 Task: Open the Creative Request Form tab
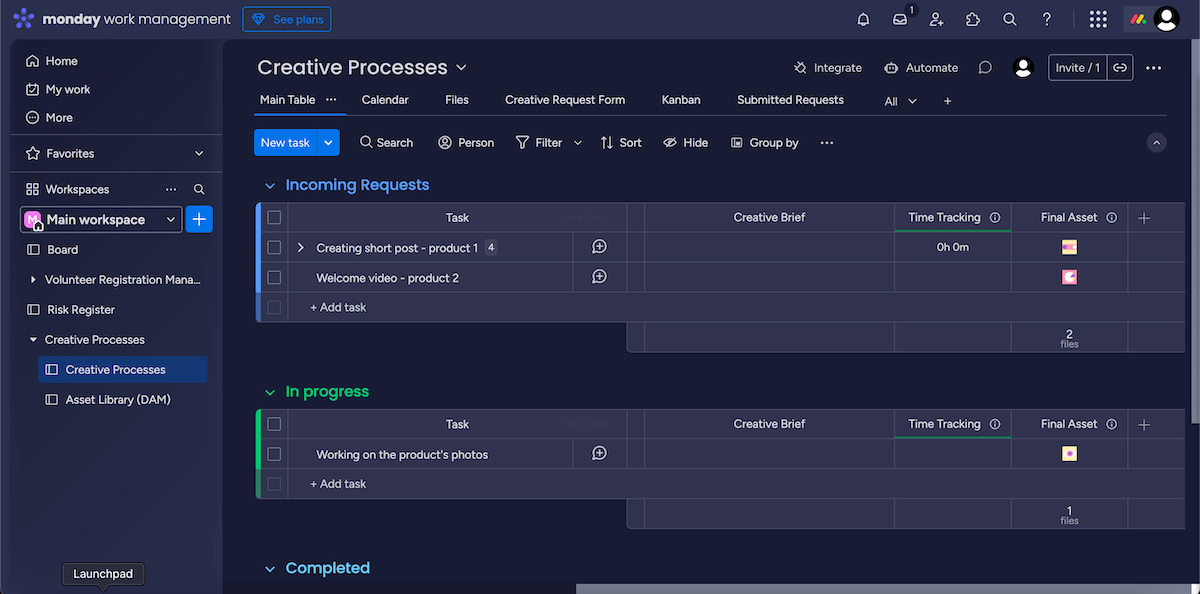(x=565, y=100)
